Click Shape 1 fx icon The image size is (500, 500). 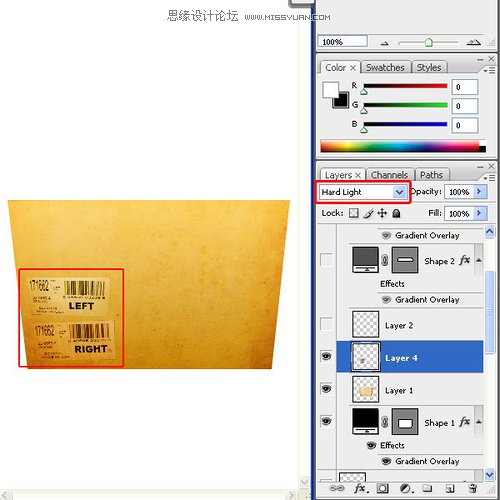[465, 422]
